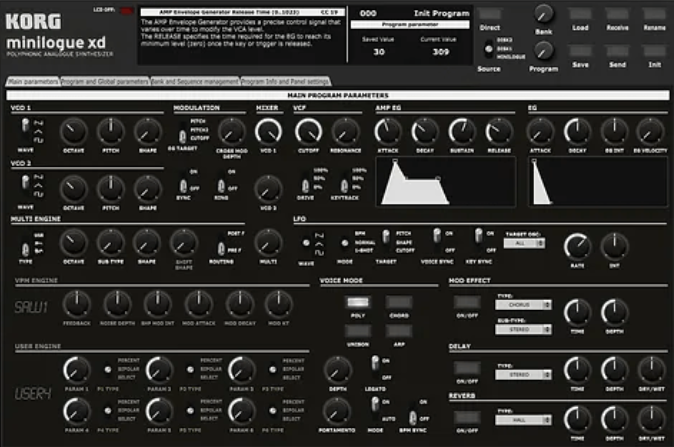674x447 pixels.
Task: Open Program Info and Panel settings tab
Action: [x=285, y=81]
